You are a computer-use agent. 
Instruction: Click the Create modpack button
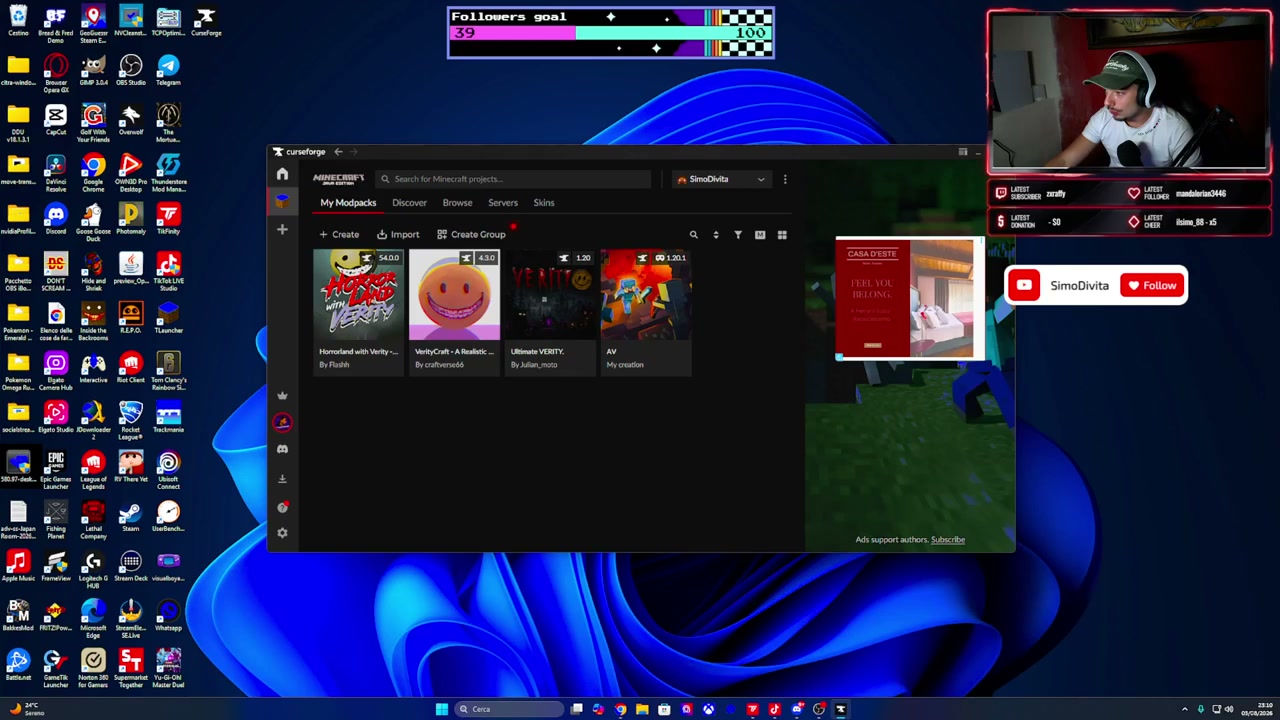339,235
